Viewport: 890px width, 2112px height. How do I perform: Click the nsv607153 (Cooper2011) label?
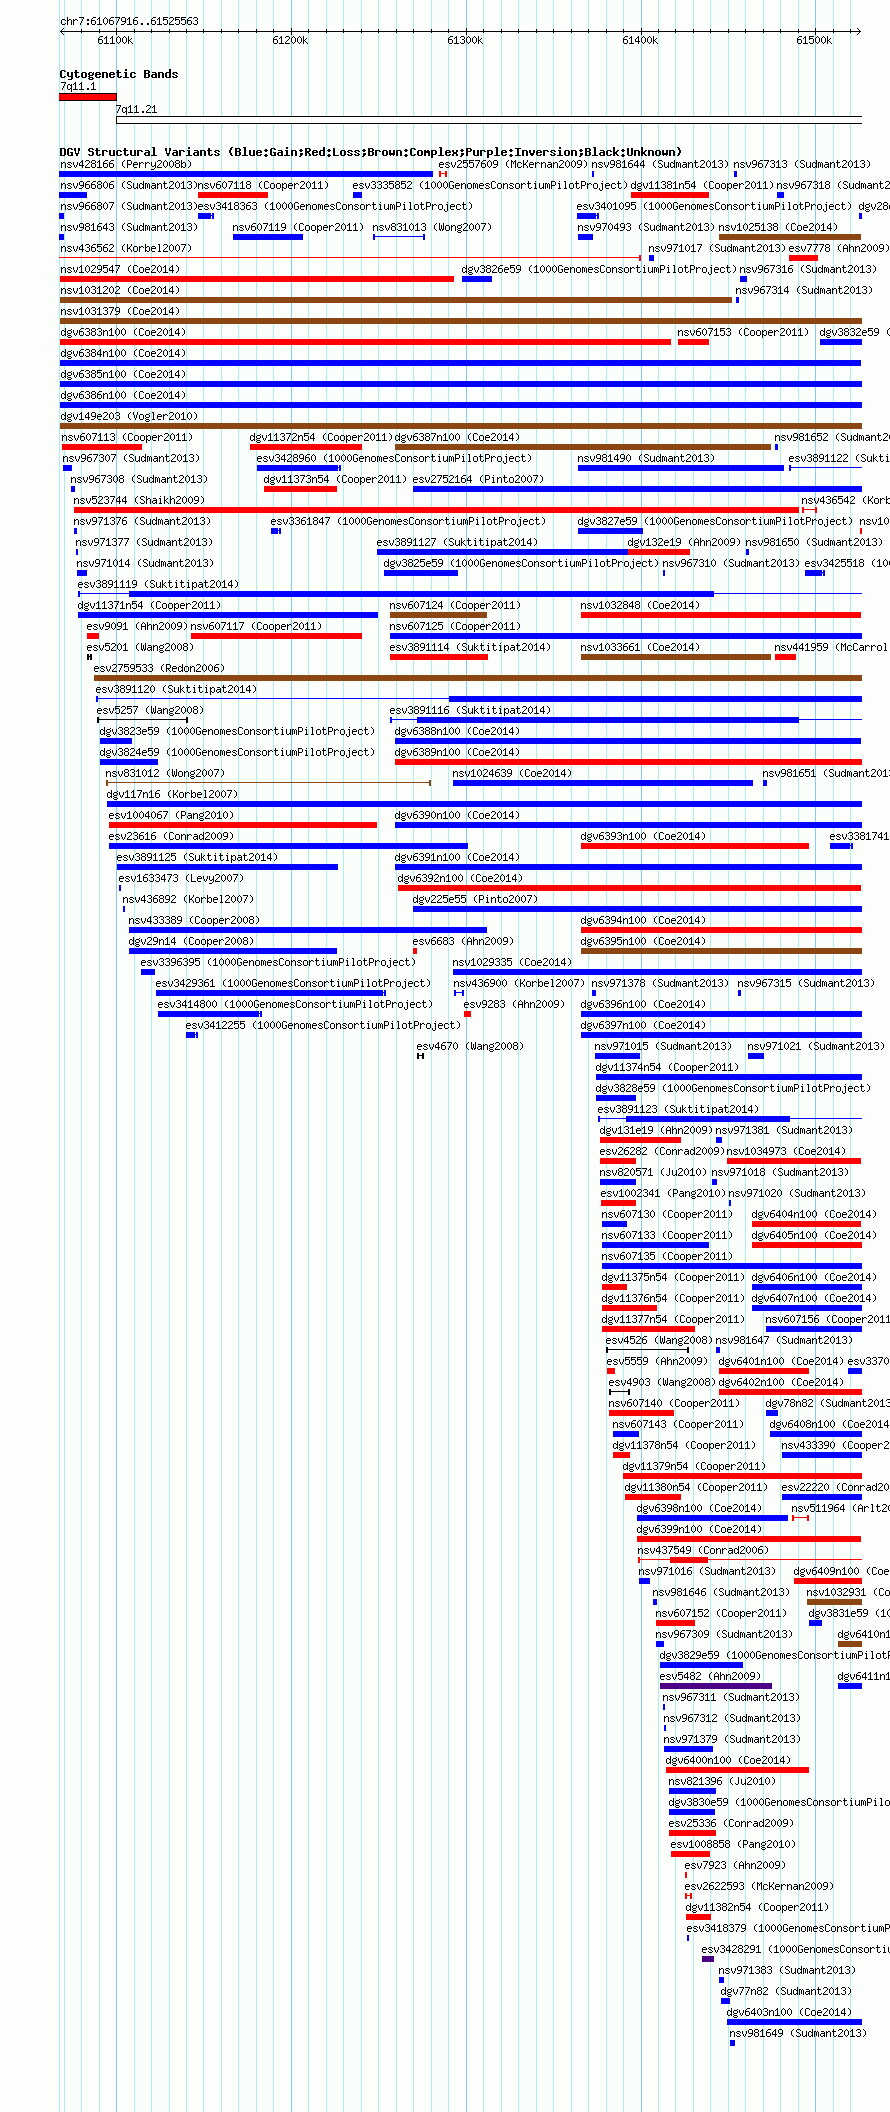(x=743, y=332)
